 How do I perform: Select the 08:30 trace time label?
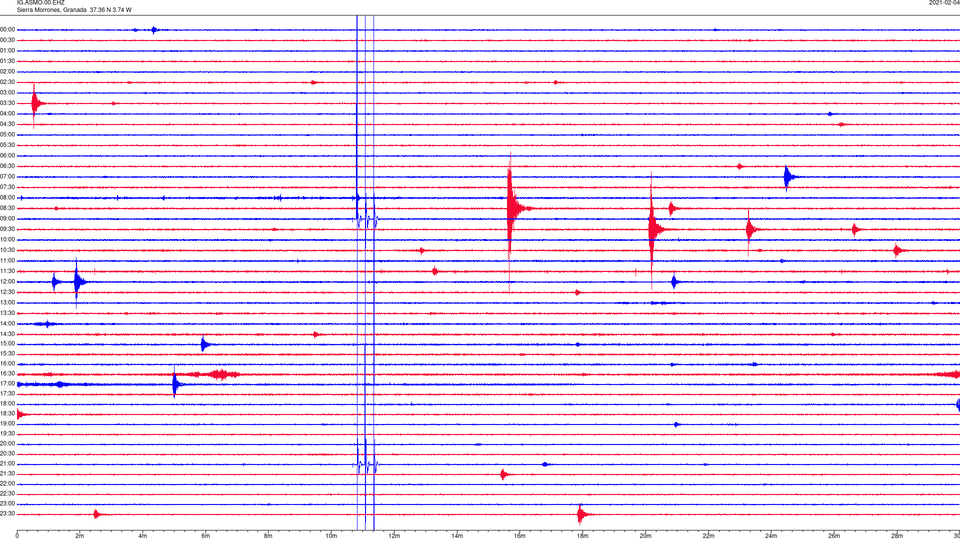point(7,208)
